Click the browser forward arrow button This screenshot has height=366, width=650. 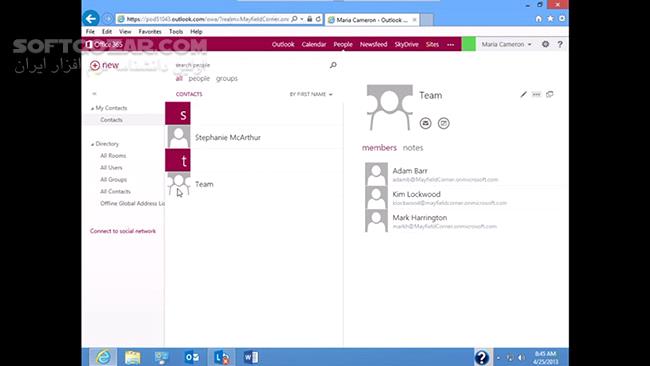point(107,19)
